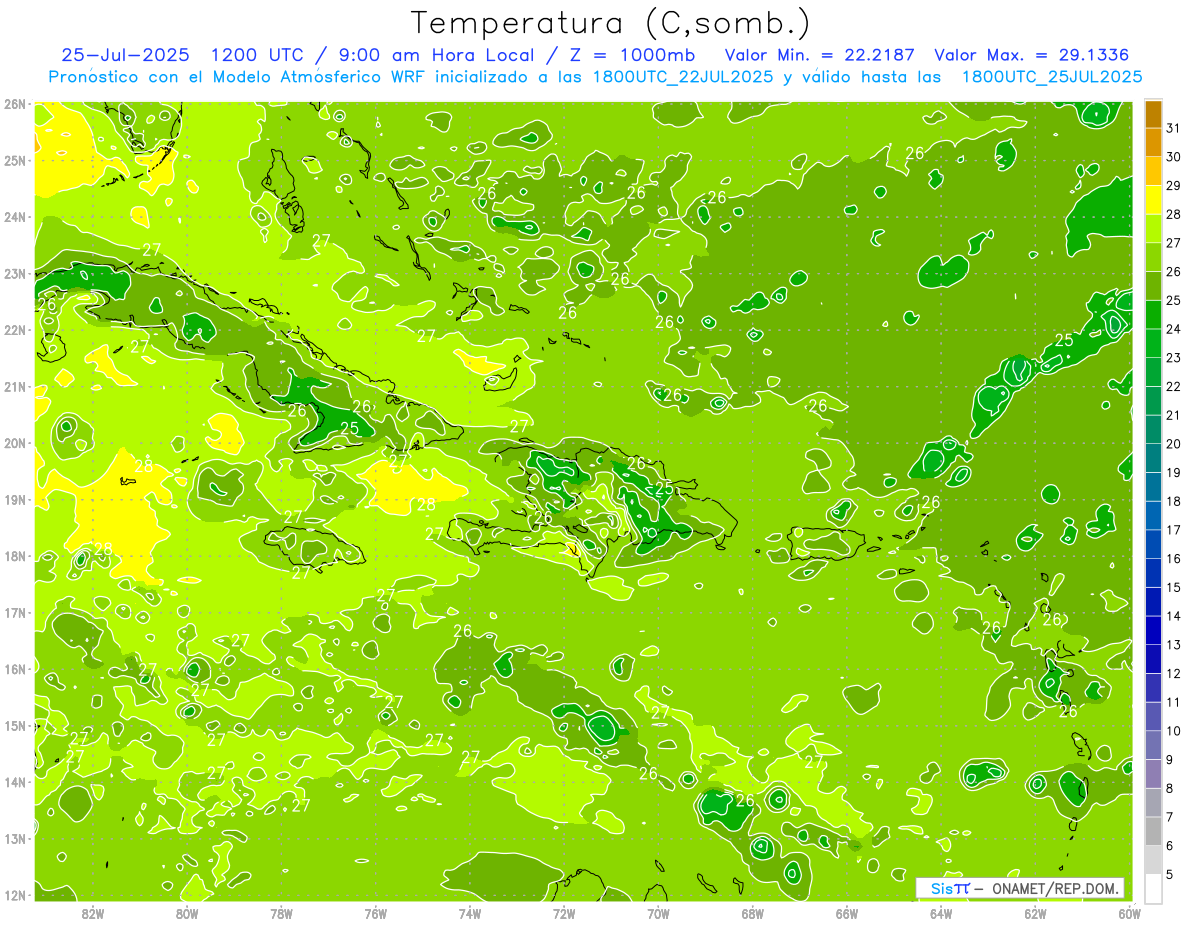Click the legend value "20" on color bar

tap(1174, 443)
